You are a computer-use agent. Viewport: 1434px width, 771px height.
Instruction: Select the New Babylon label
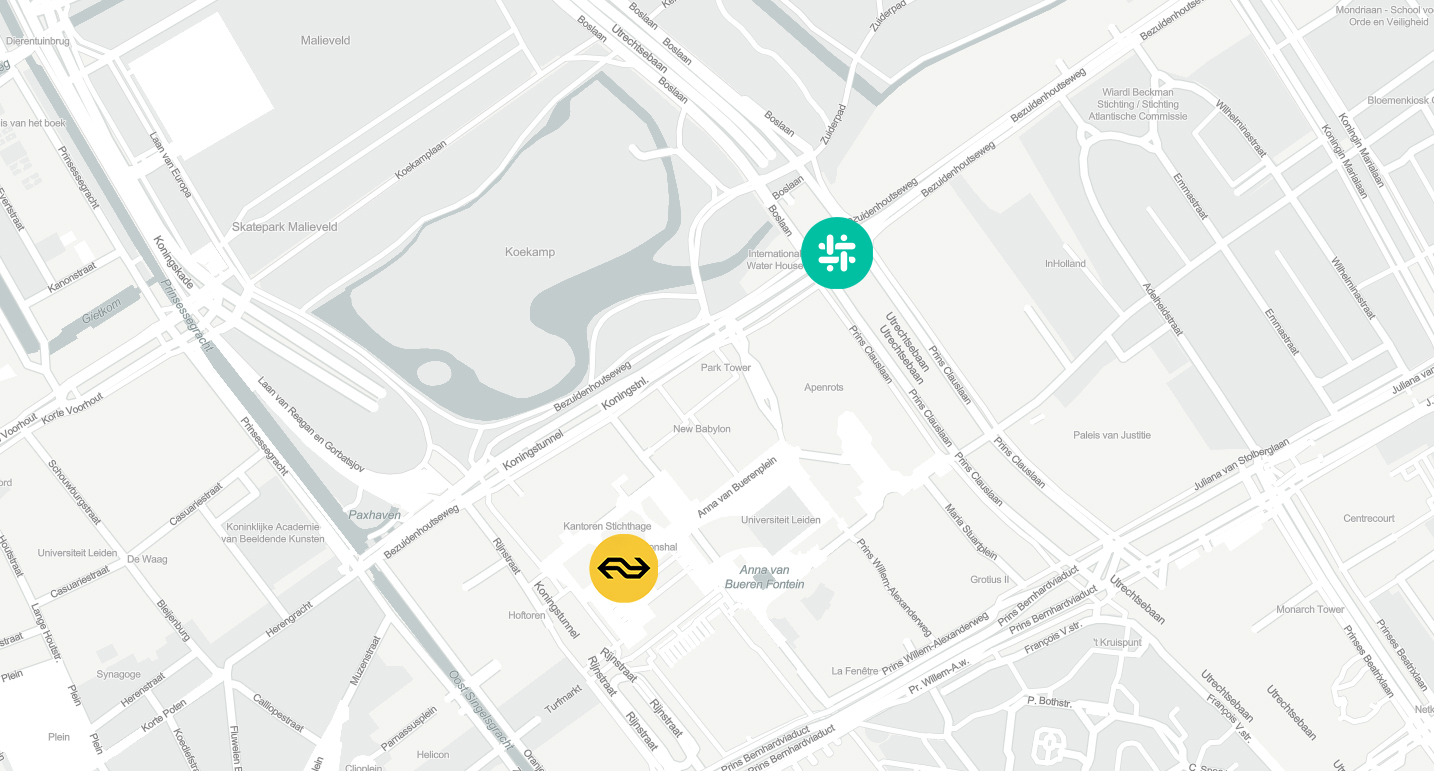[x=702, y=429]
